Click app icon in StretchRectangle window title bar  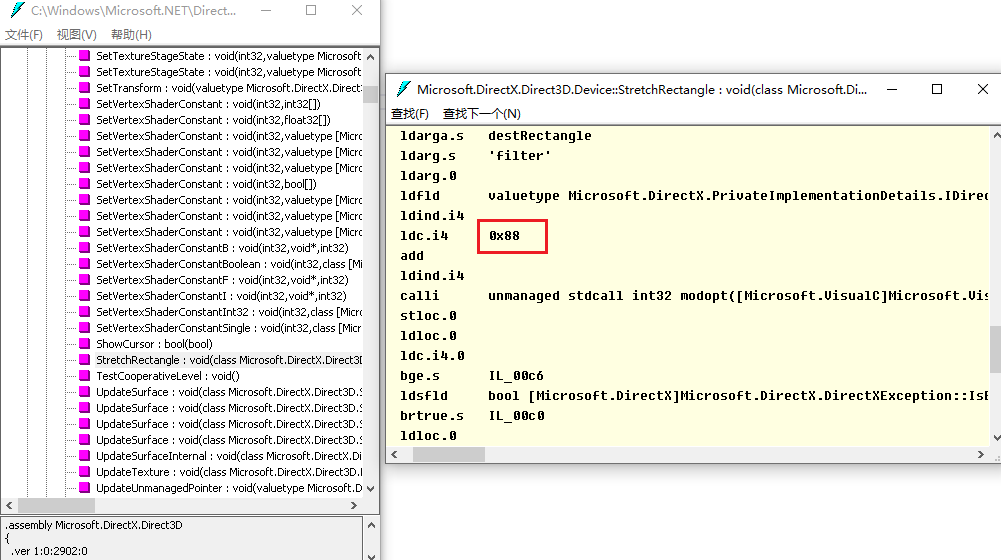click(403, 89)
